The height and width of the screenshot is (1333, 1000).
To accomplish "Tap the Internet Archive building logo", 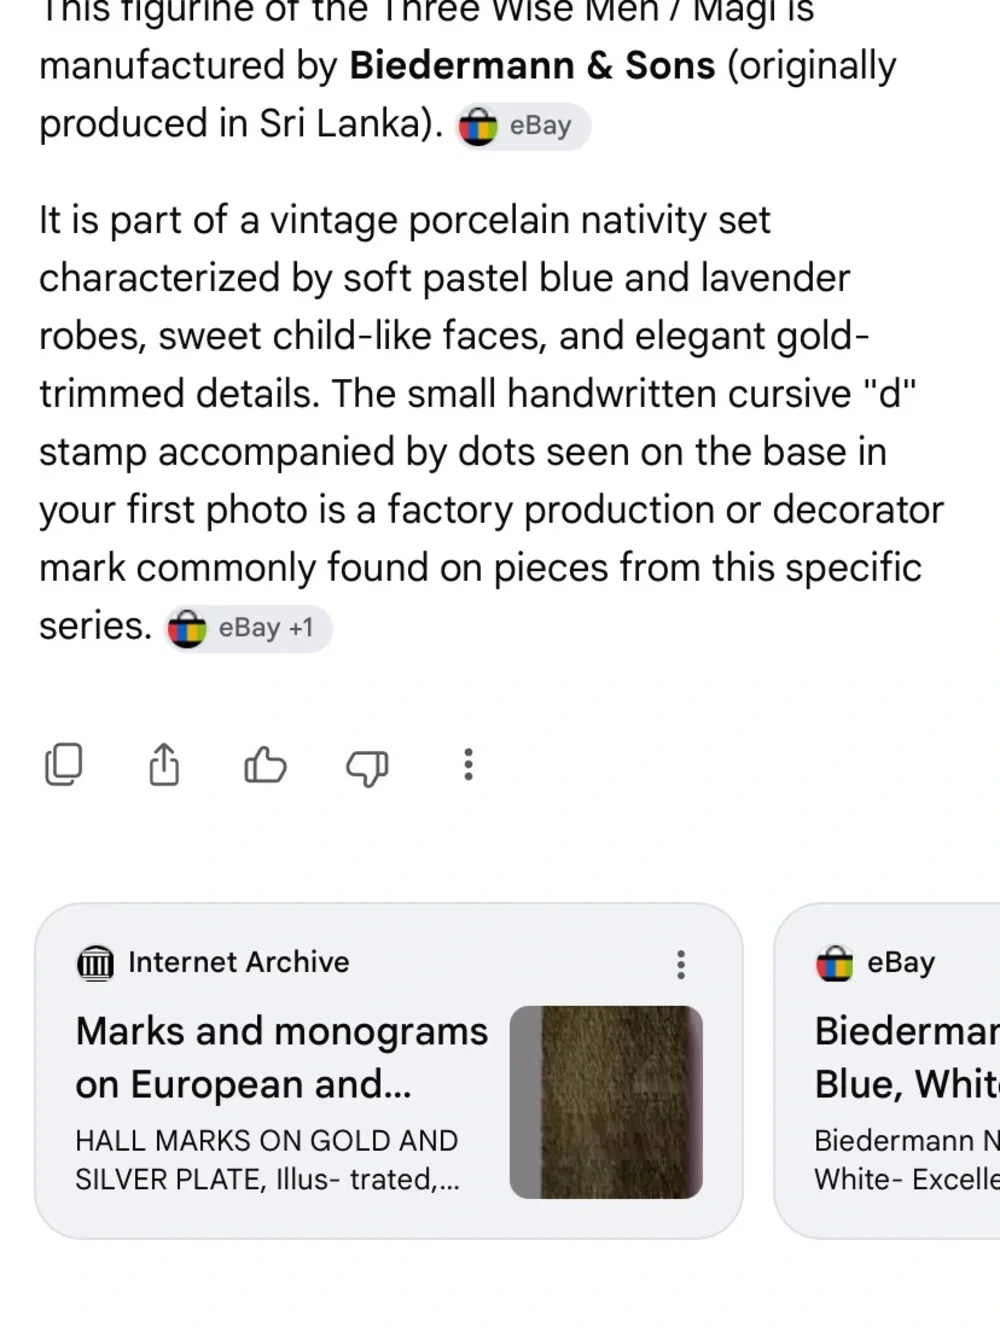I will [96, 963].
